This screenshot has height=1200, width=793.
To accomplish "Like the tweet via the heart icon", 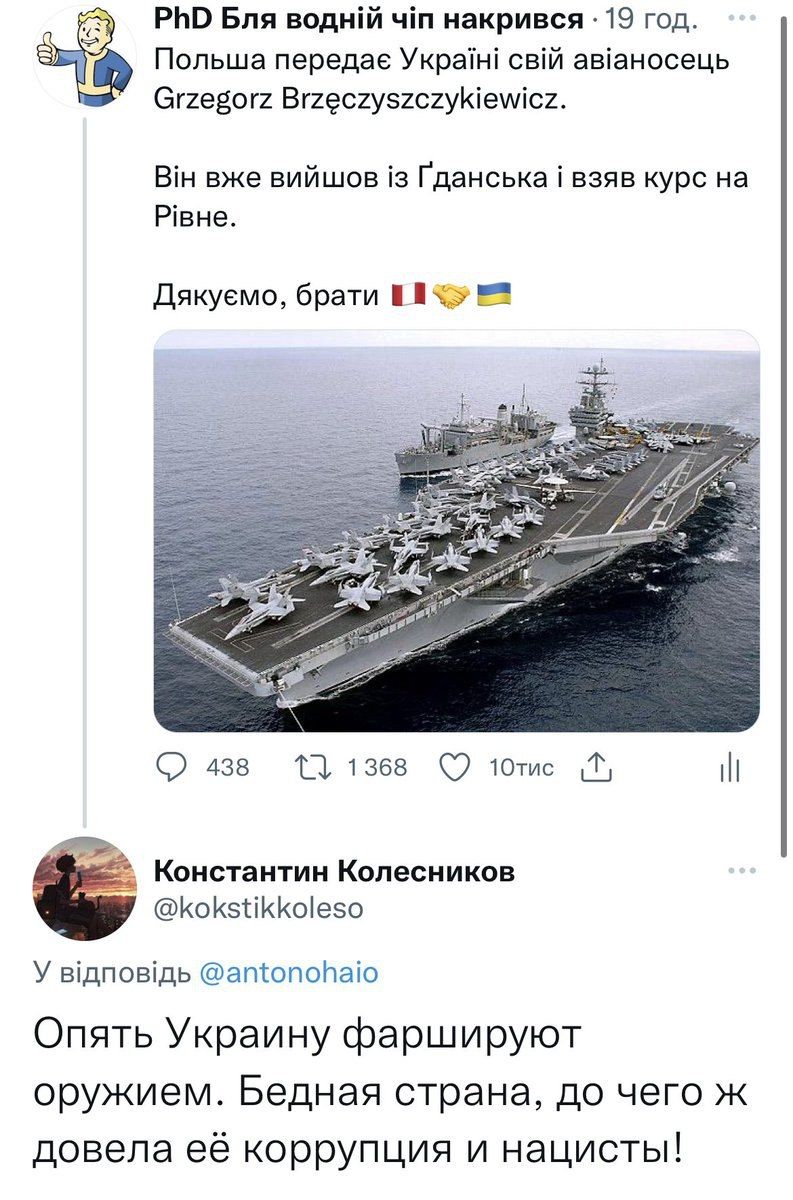I will tap(457, 764).
